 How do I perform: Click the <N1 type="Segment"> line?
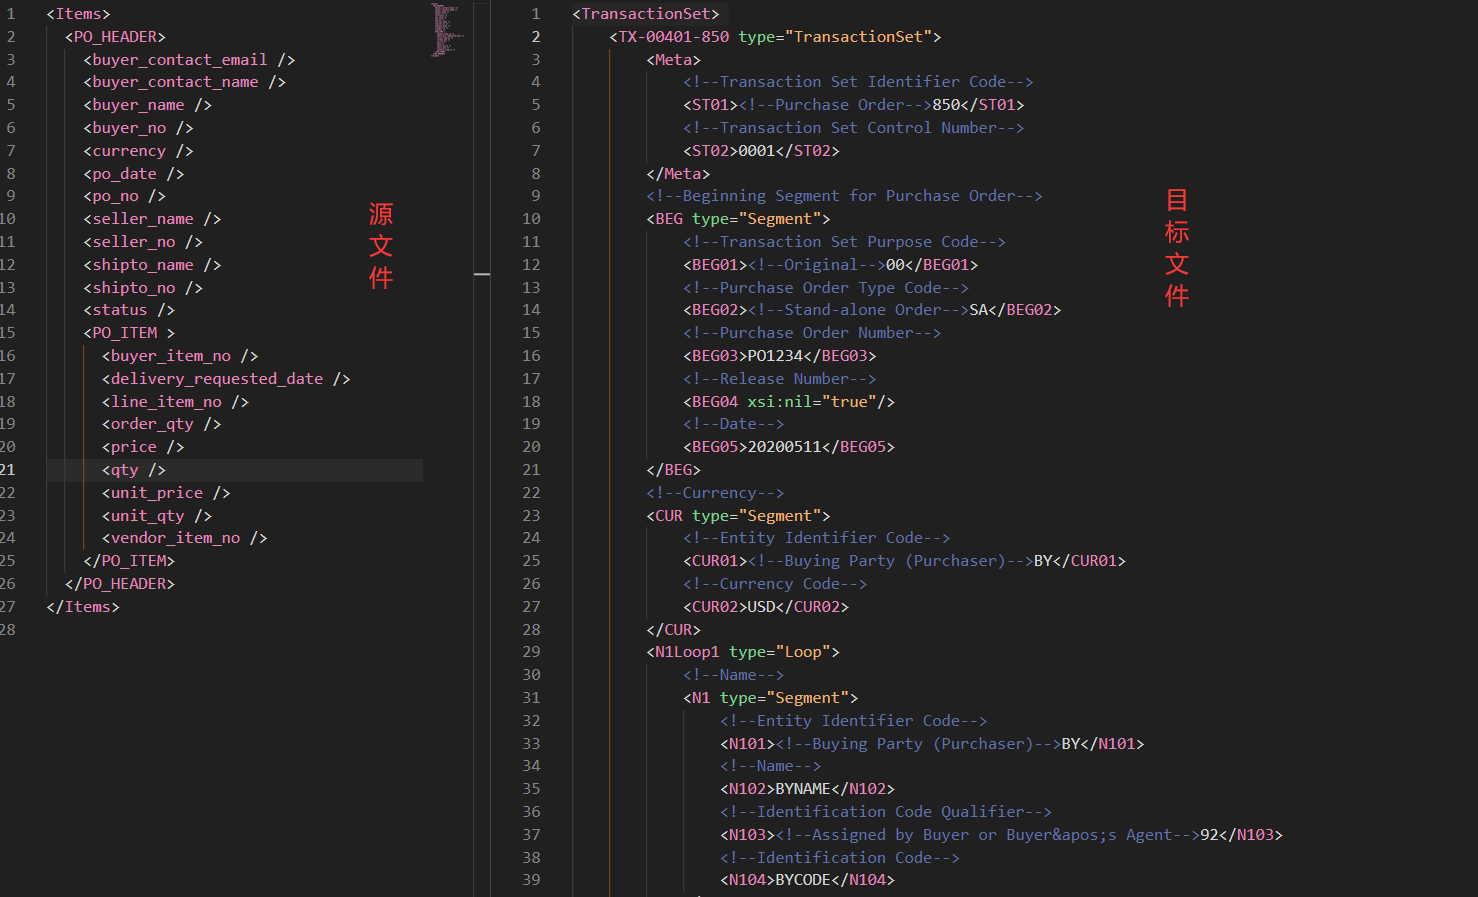pos(770,698)
